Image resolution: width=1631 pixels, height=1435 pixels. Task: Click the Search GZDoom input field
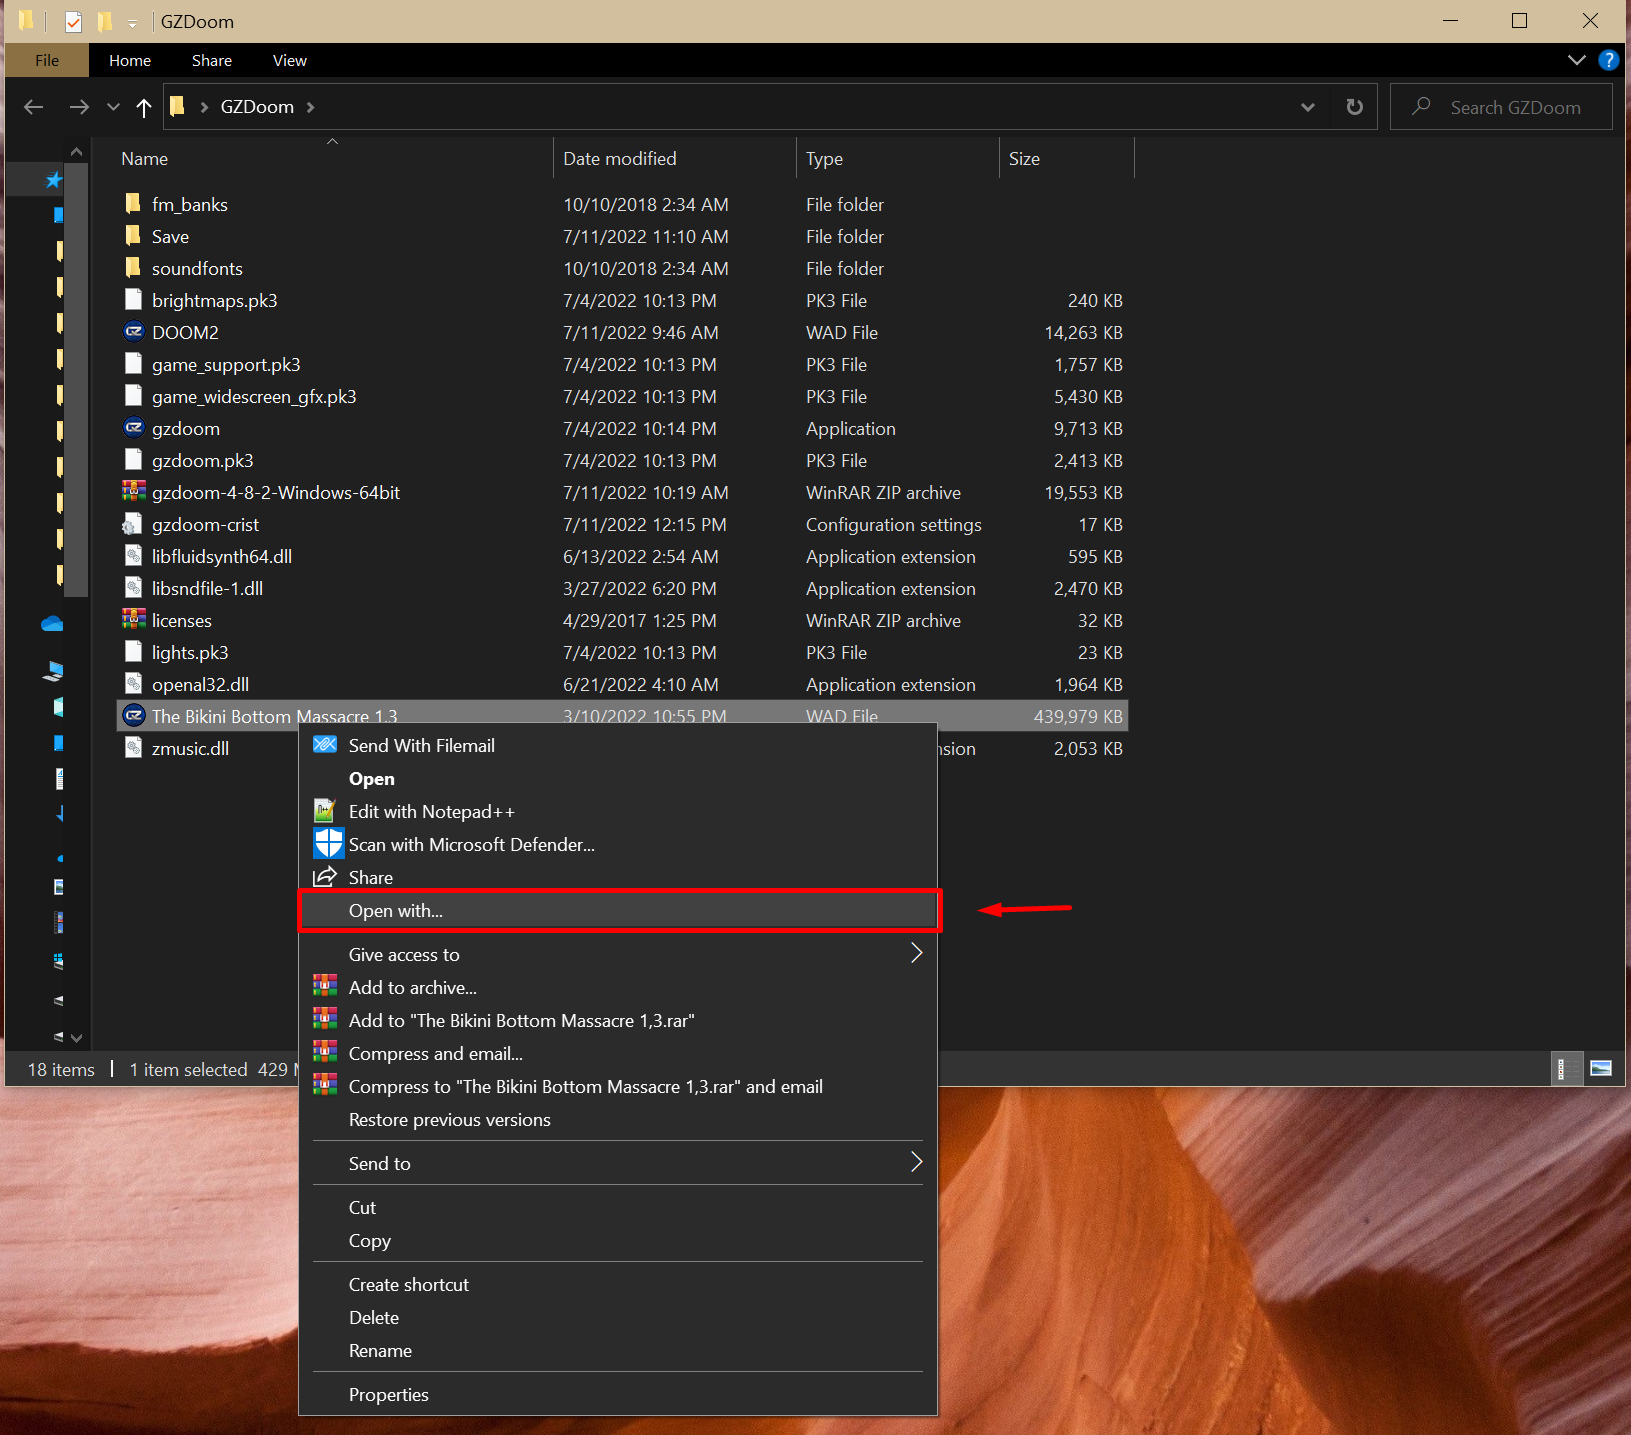1501,107
